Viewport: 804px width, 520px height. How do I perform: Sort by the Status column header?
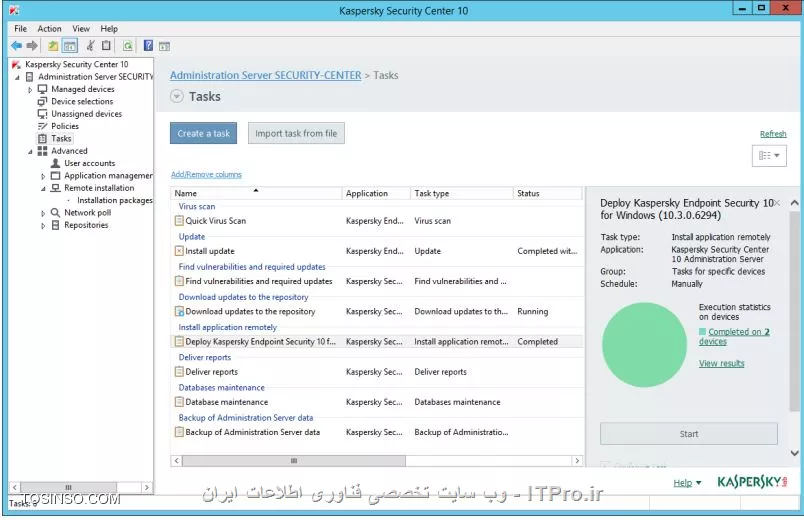click(548, 193)
